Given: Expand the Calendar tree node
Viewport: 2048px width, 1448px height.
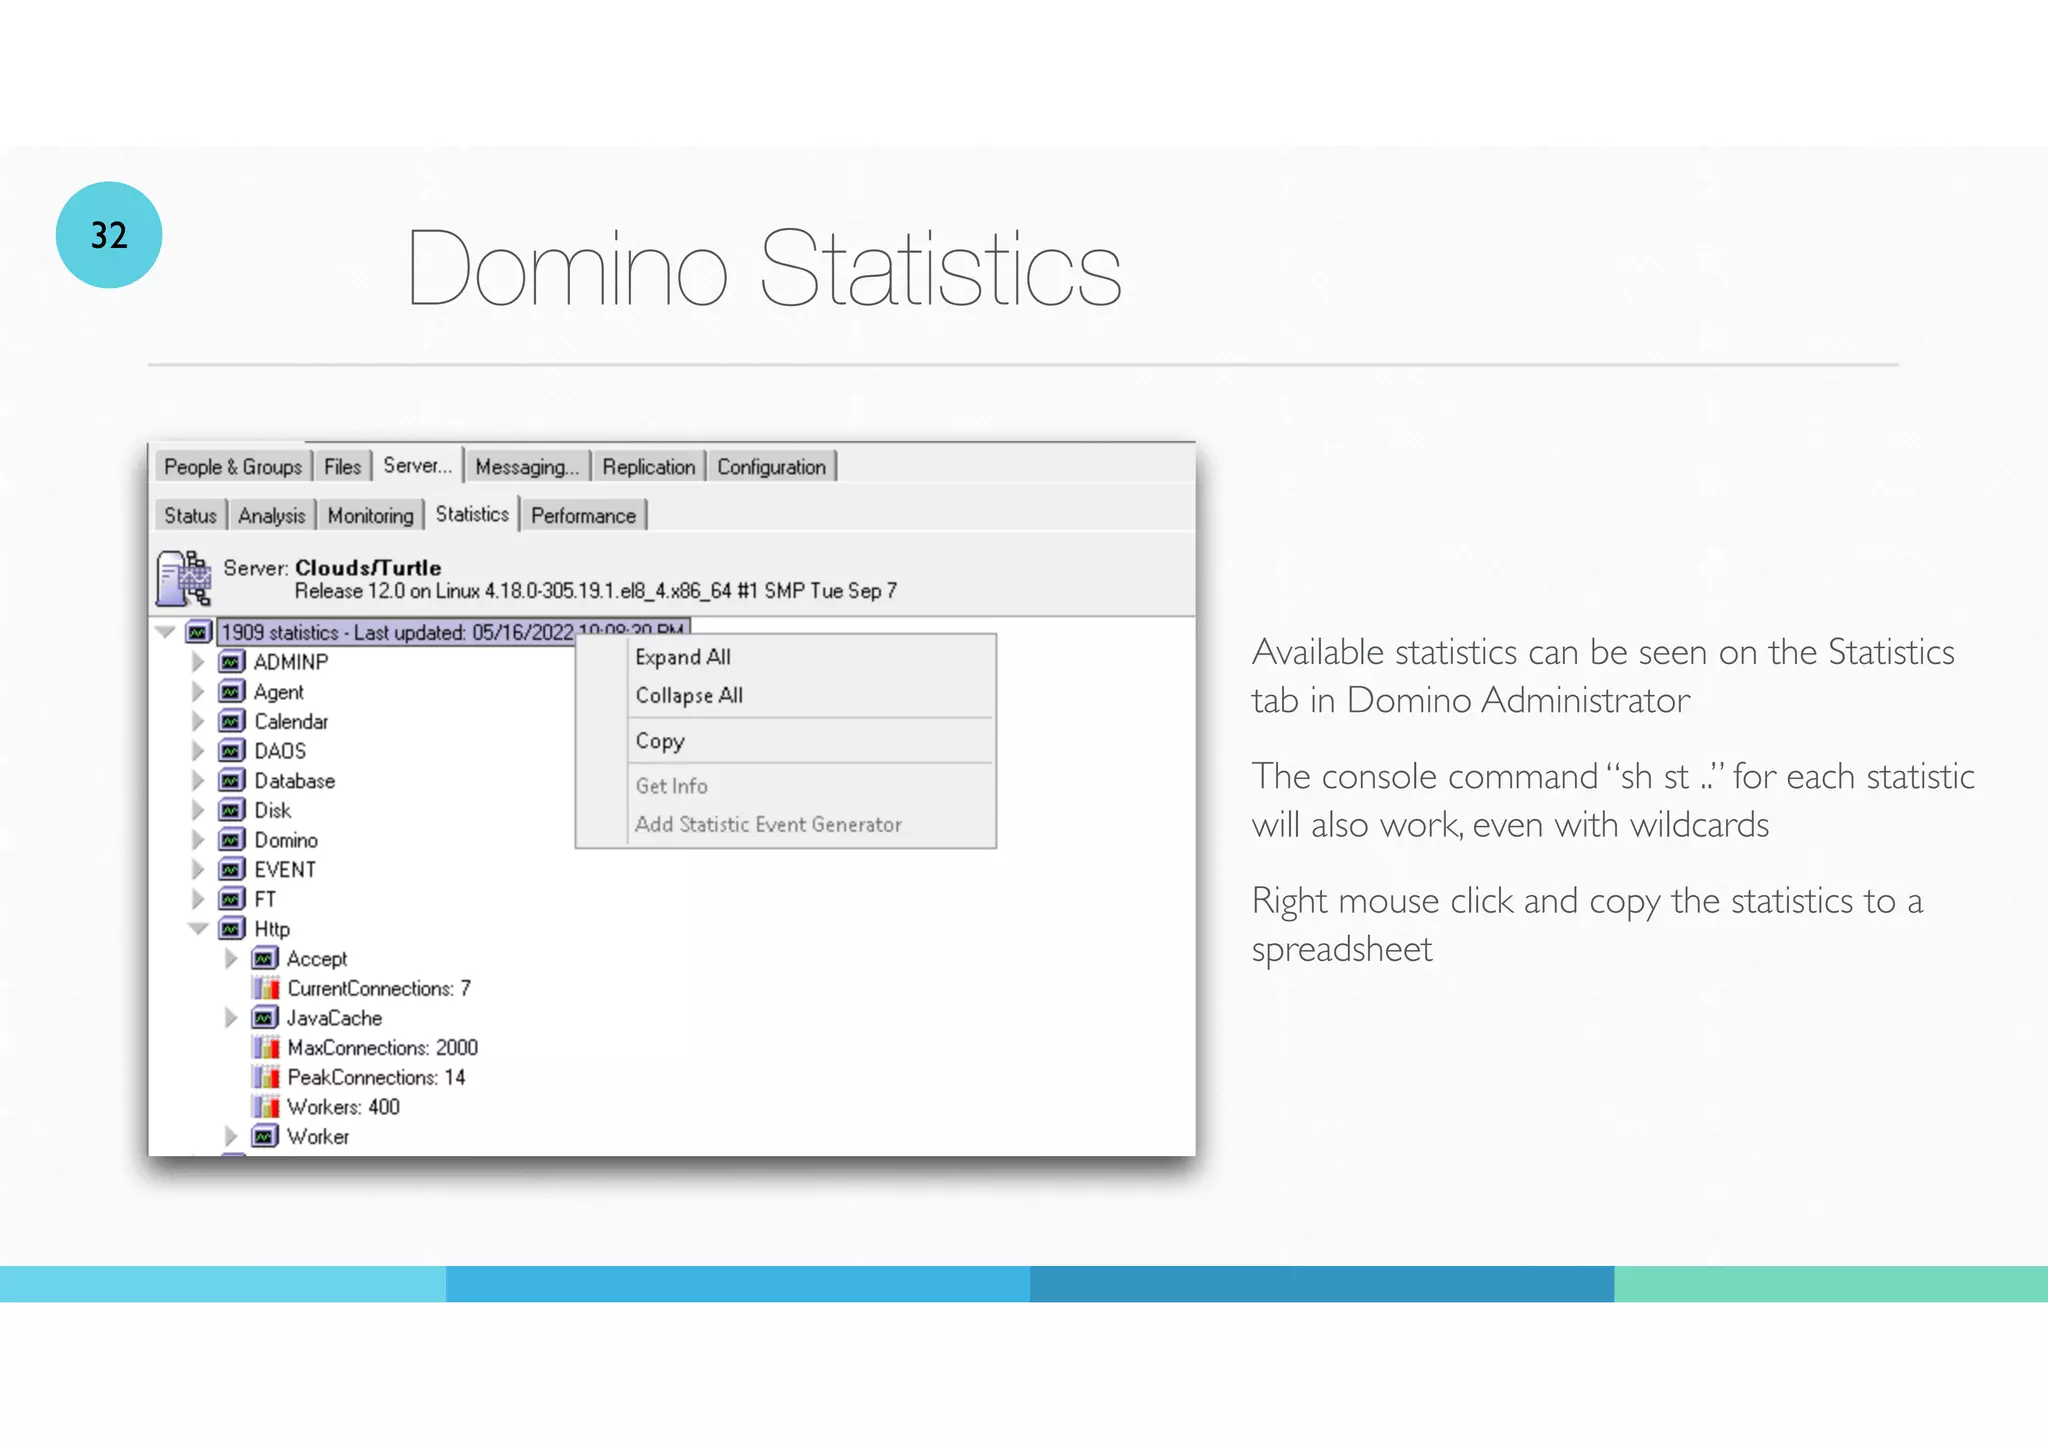Looking at the screenshot, I should pyautogui.click(x=198, y=721).
